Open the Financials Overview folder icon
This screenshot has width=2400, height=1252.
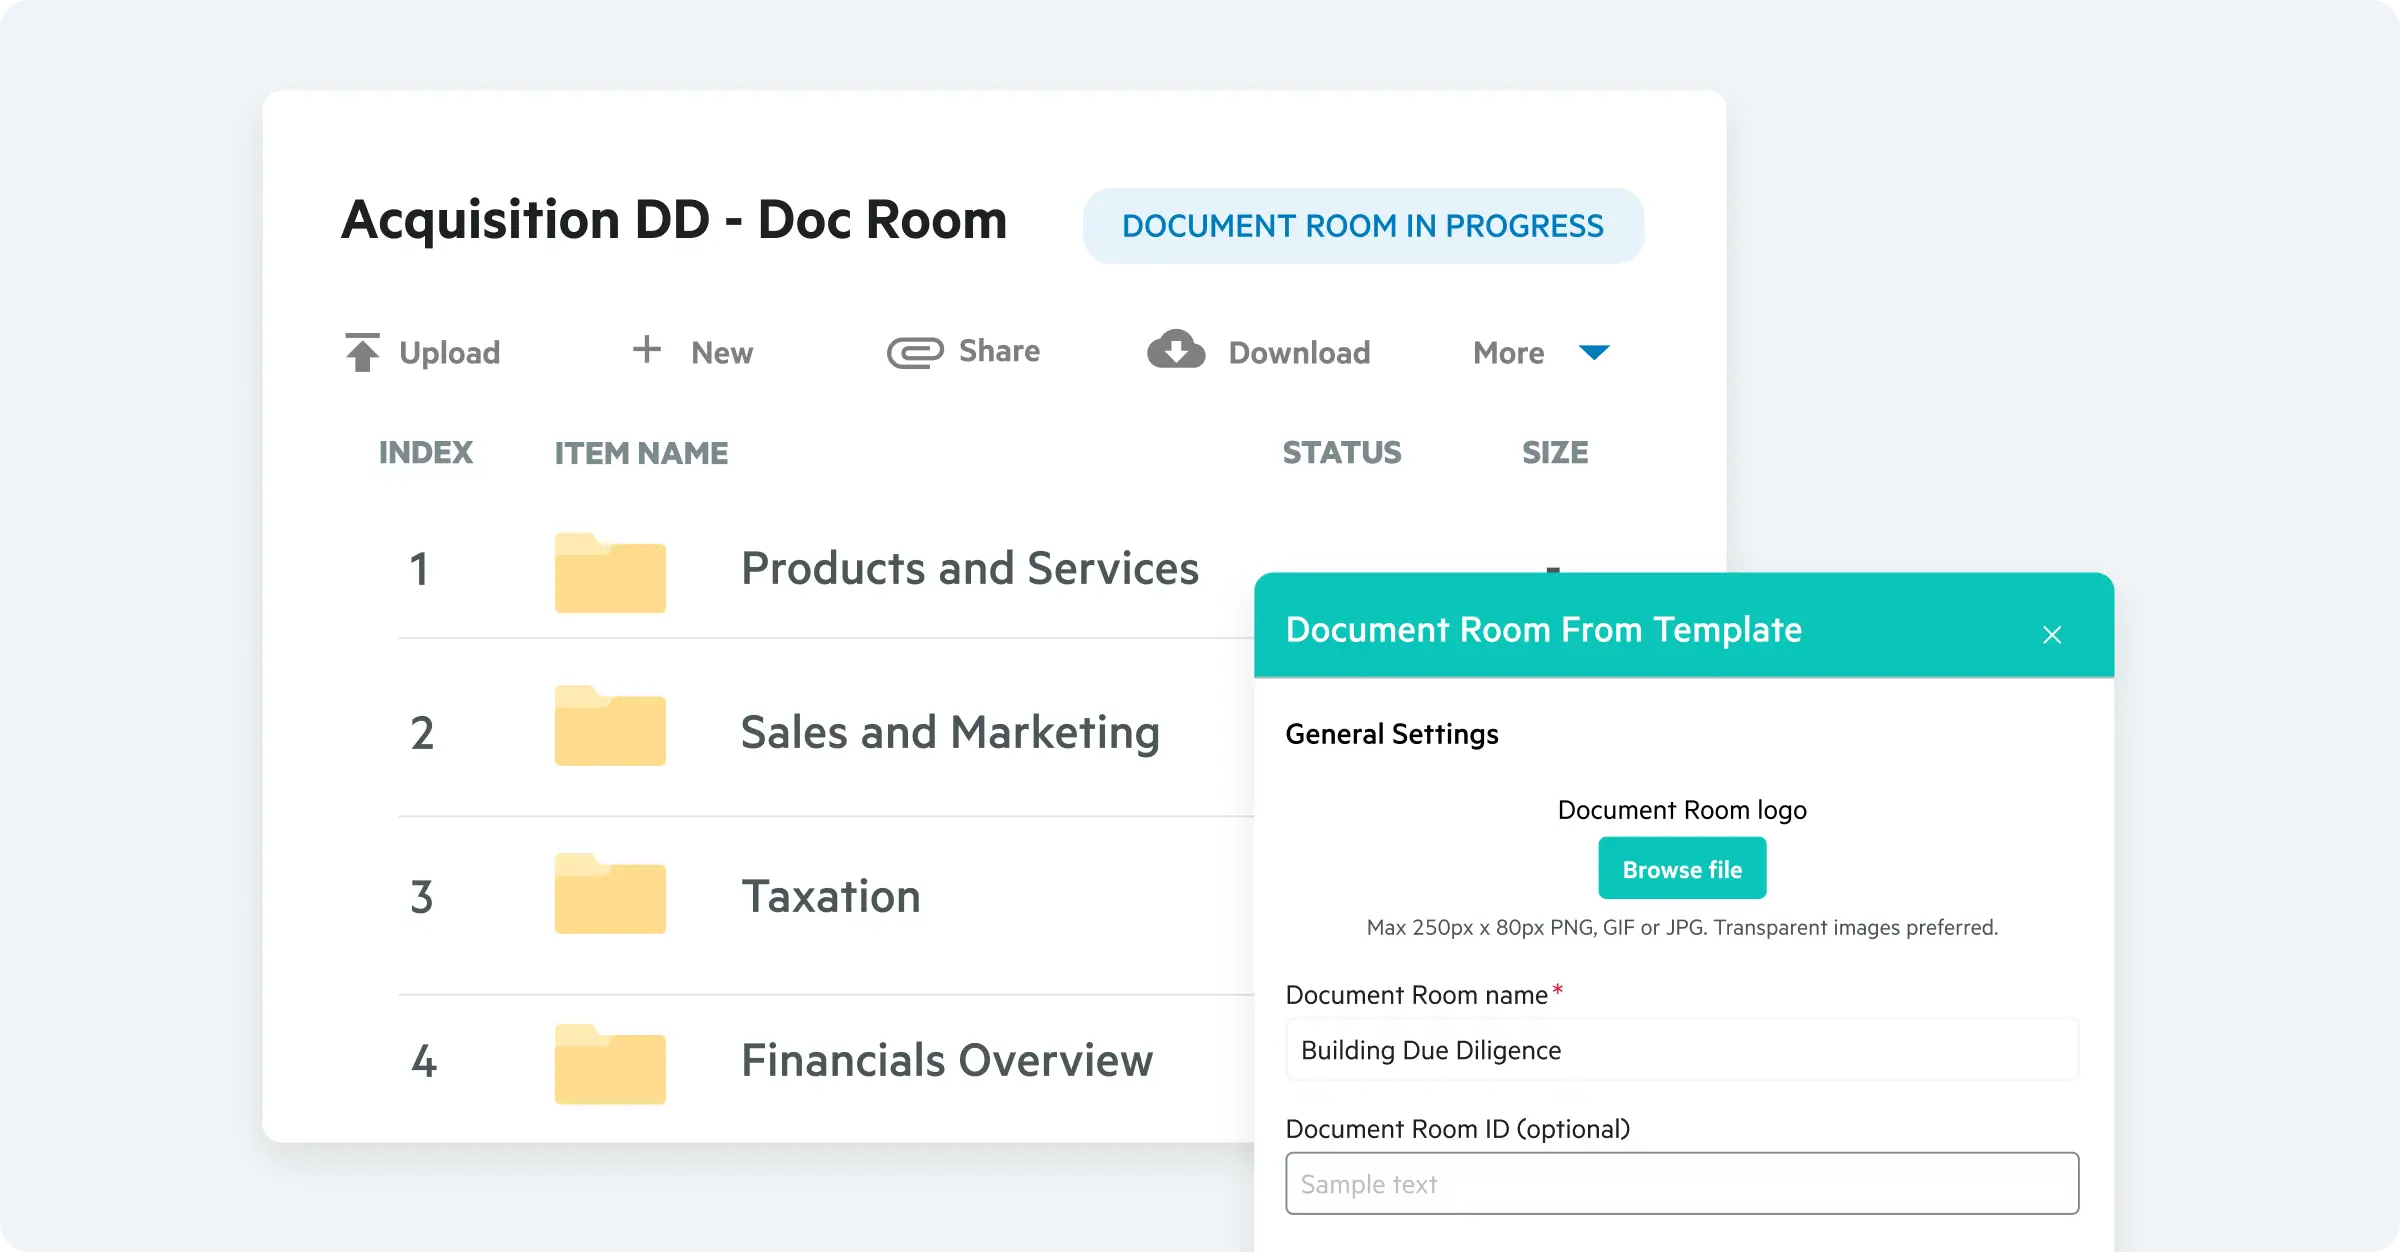610,1064
